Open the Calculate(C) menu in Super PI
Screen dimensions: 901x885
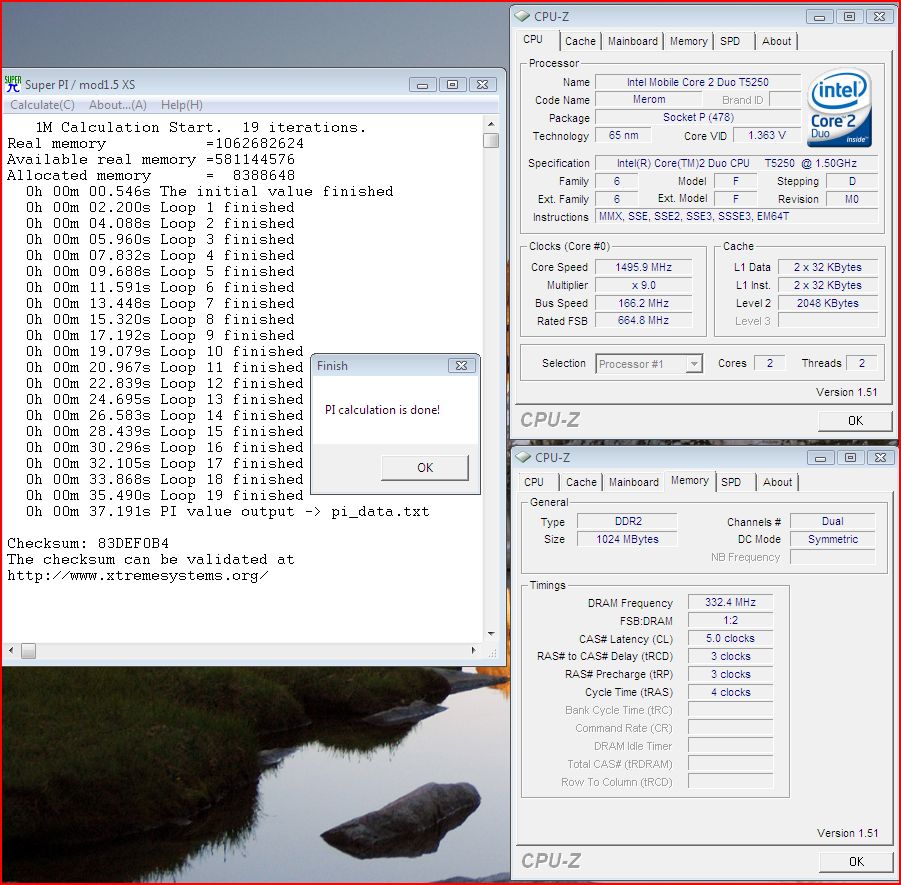(x=43, y=105)
